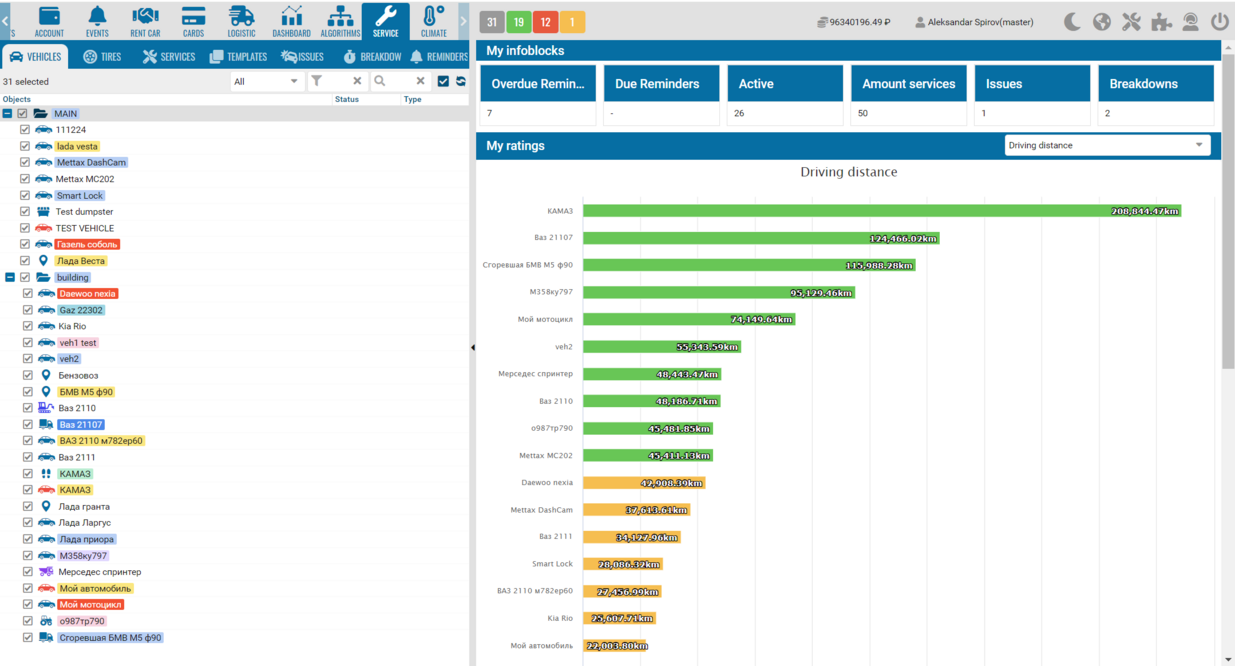
Task: Click the Overdue Reminders infoblock
Action: (538, 84)
